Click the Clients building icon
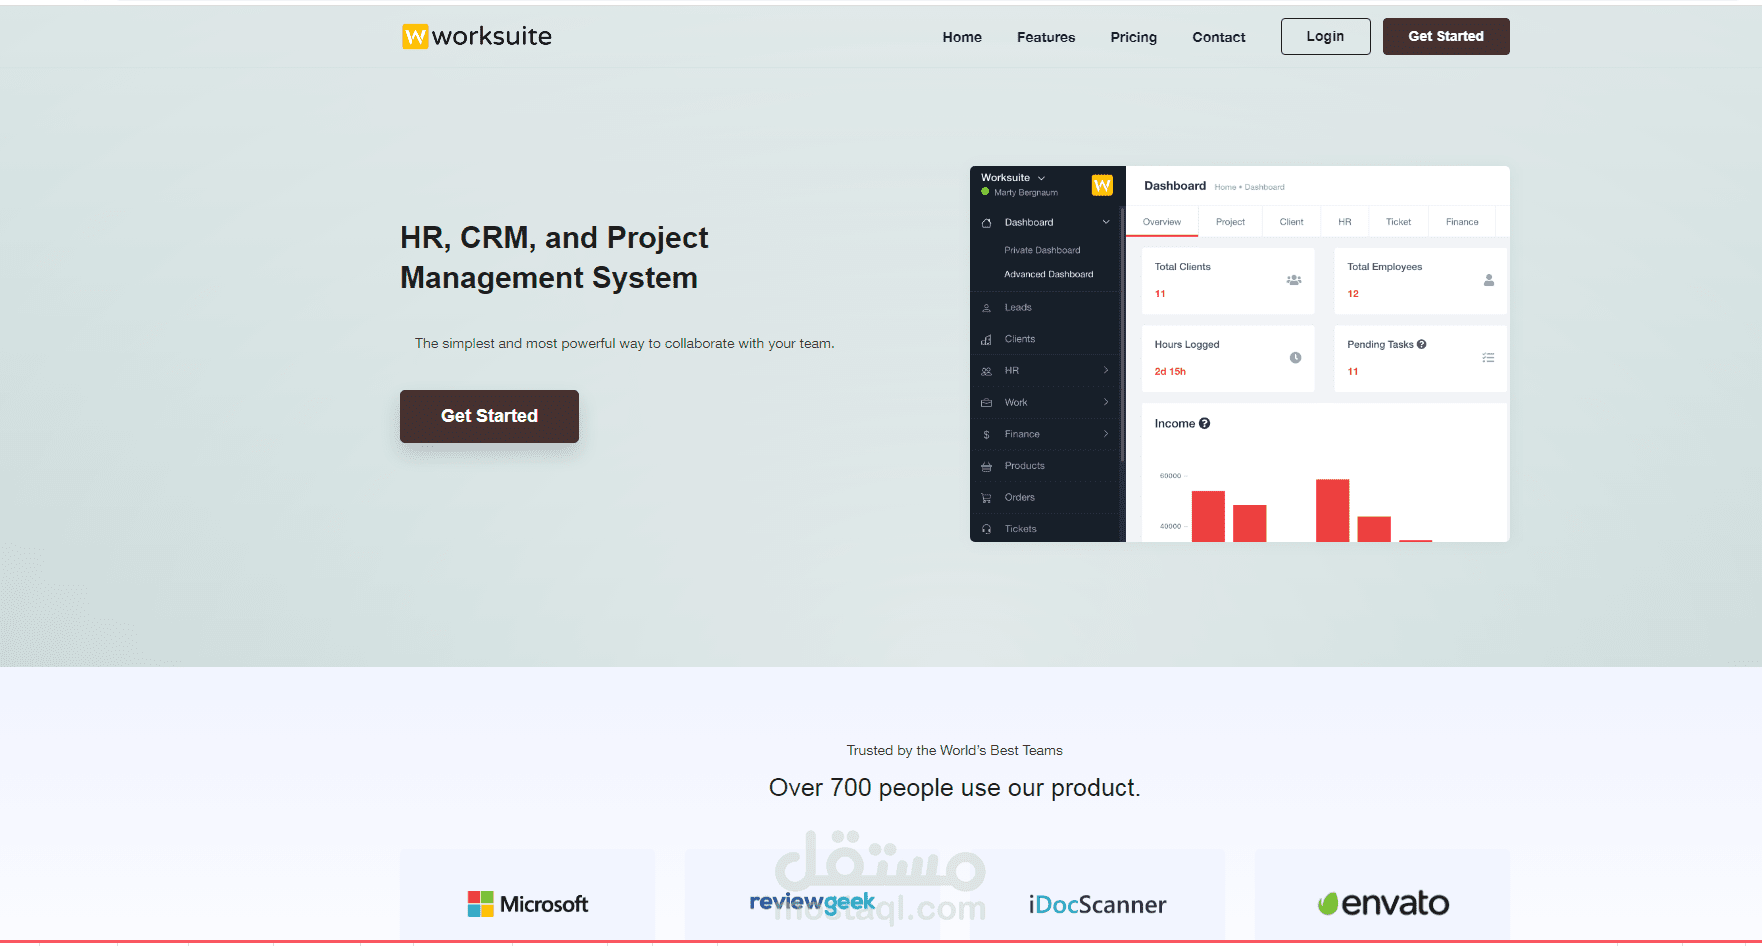1762x946 pixels. click(986, 340)
